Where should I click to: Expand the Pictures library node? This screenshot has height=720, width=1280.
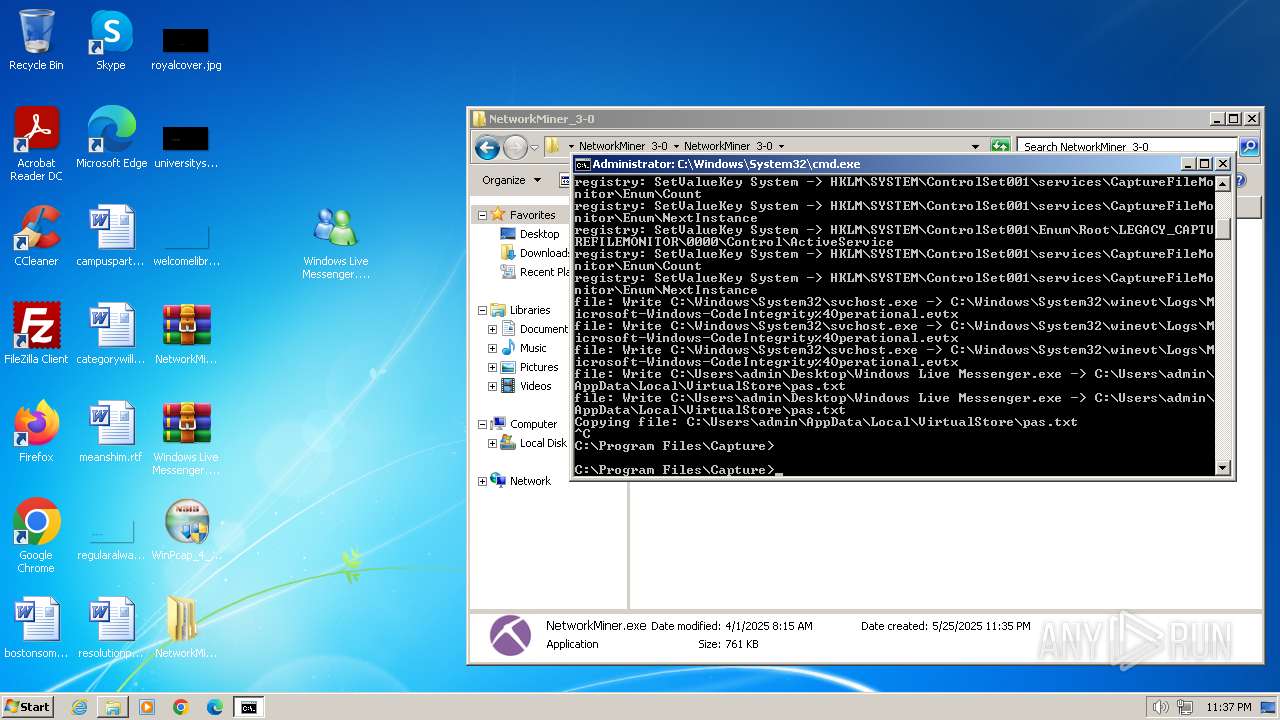pyautogui.click(x=492, y=367)
